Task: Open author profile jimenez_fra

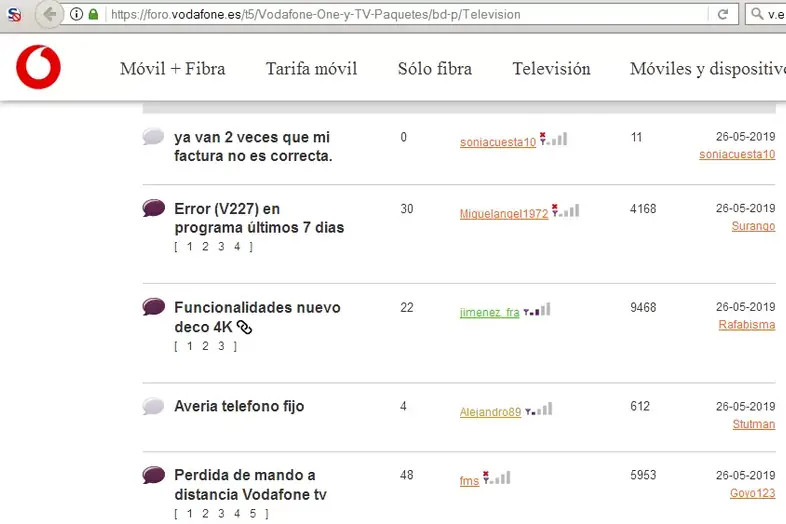Action: [489, 312]
